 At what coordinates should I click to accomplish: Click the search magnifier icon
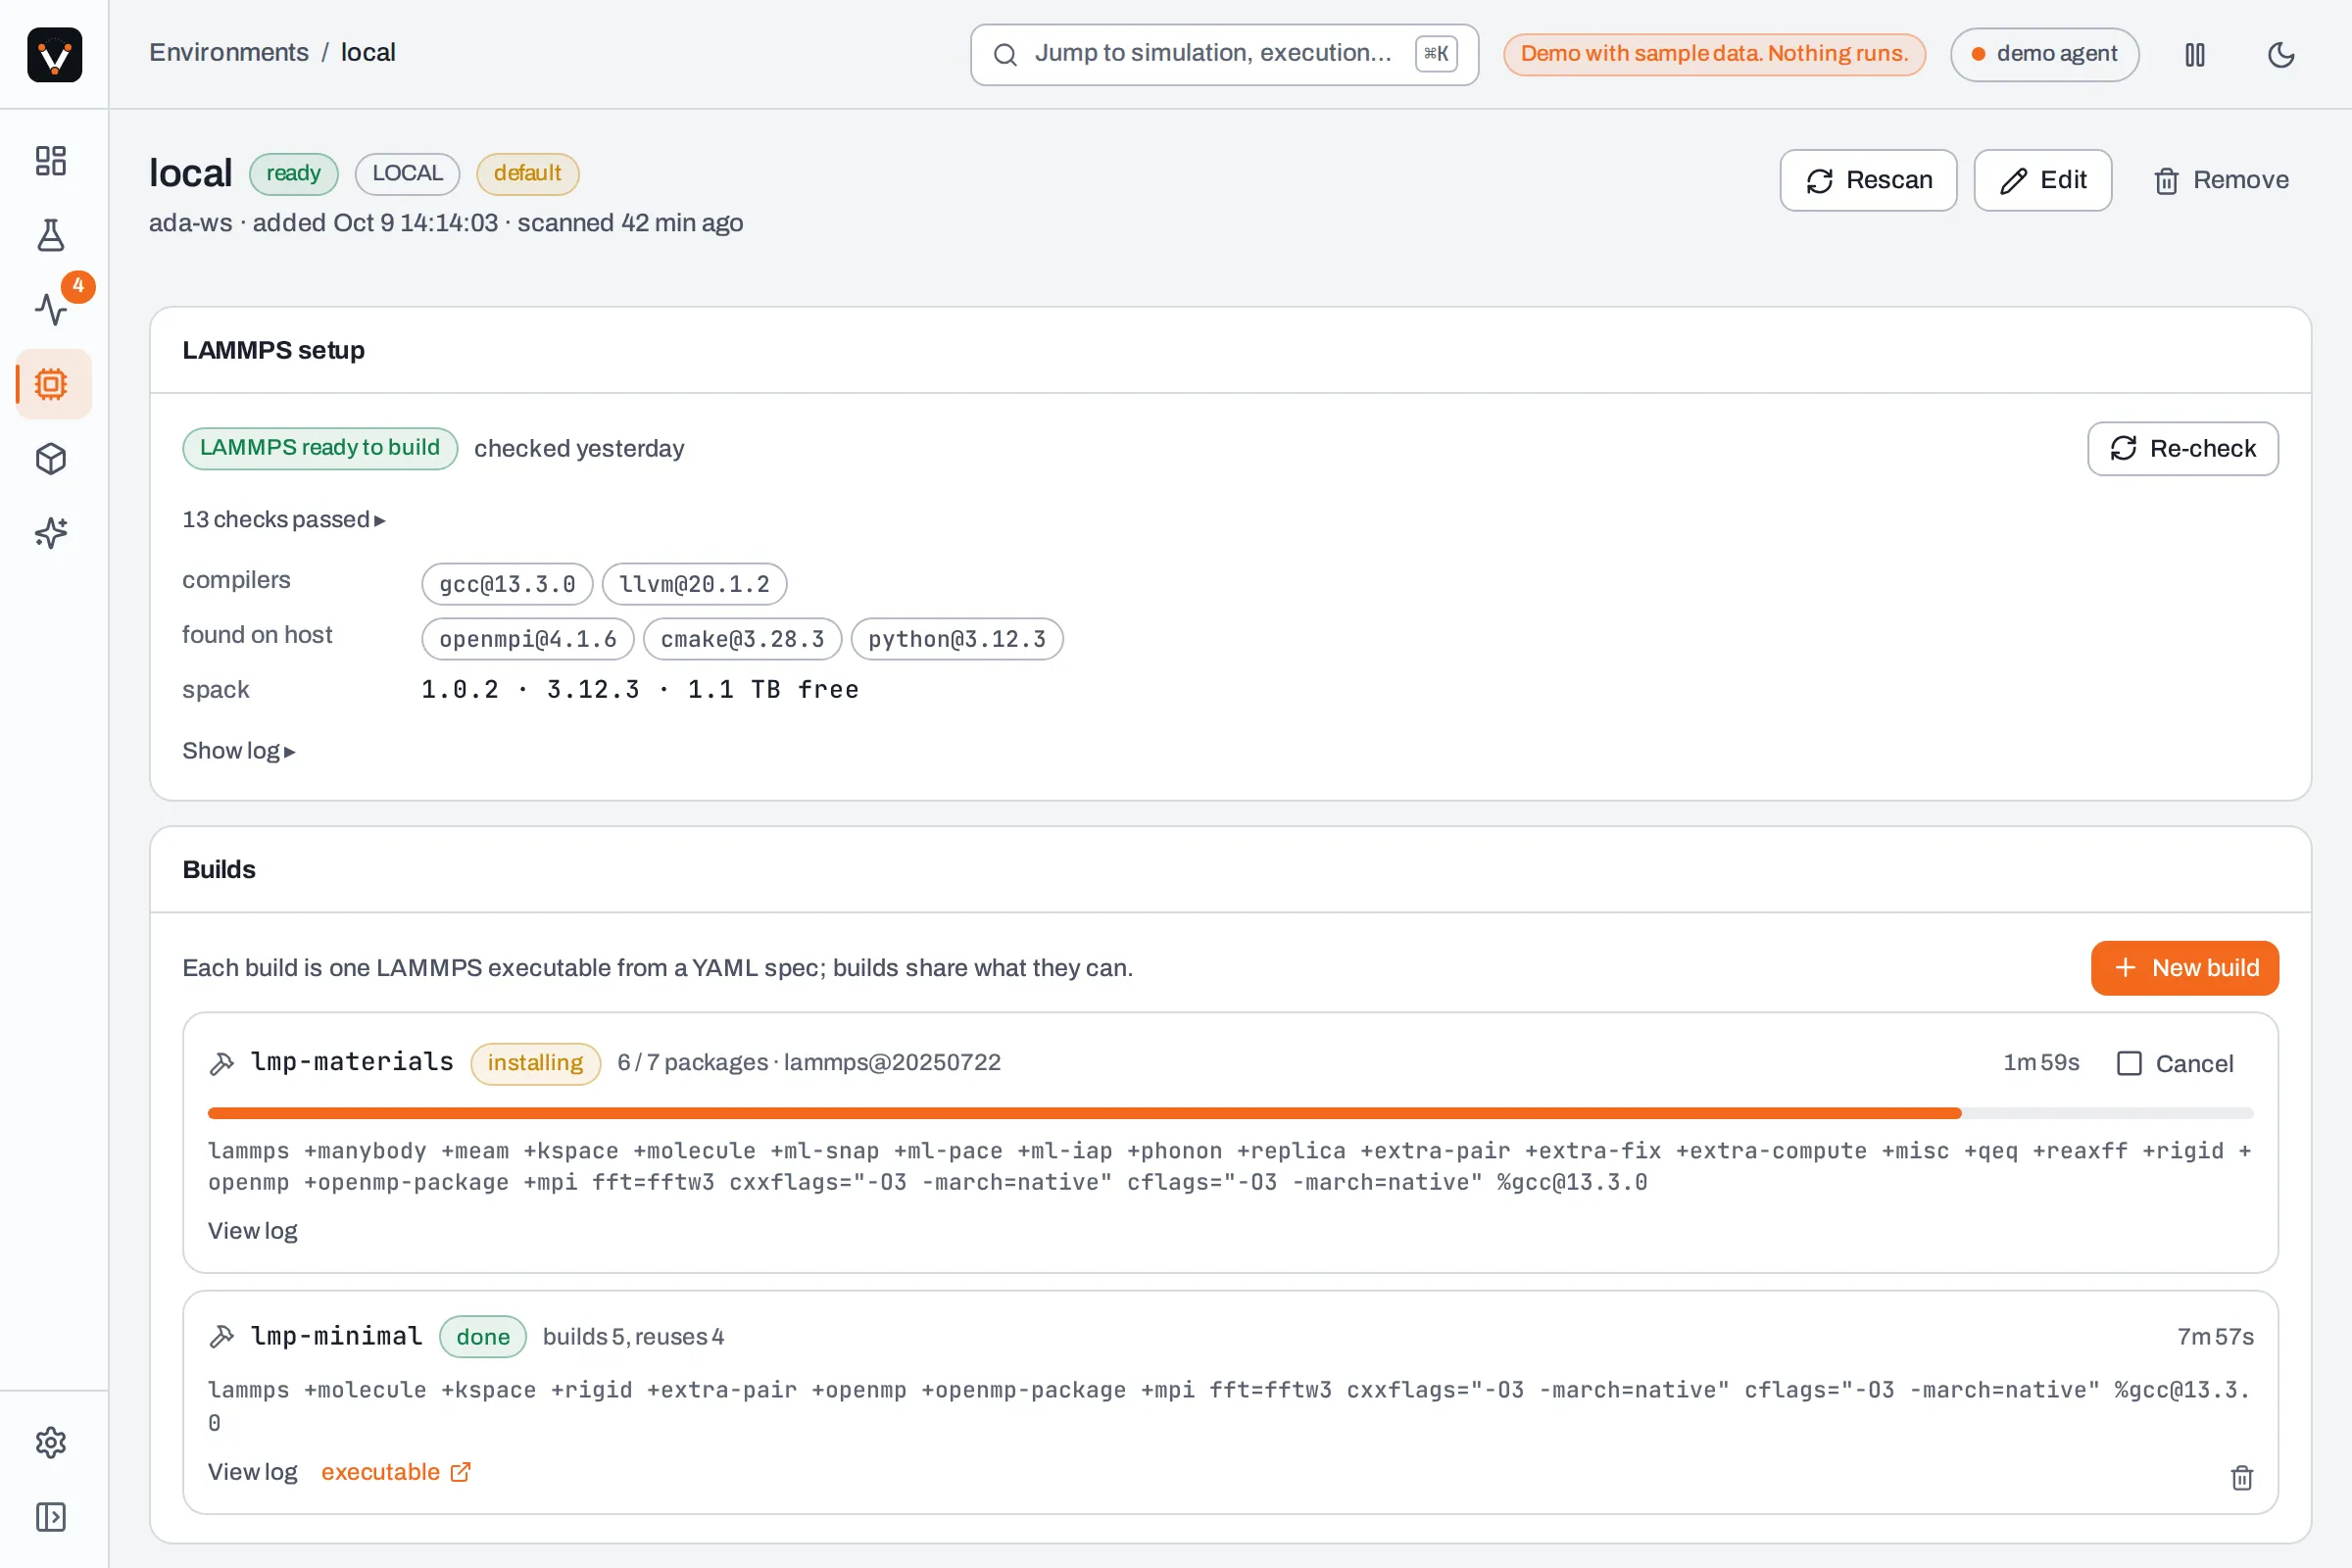point(1005,54)
